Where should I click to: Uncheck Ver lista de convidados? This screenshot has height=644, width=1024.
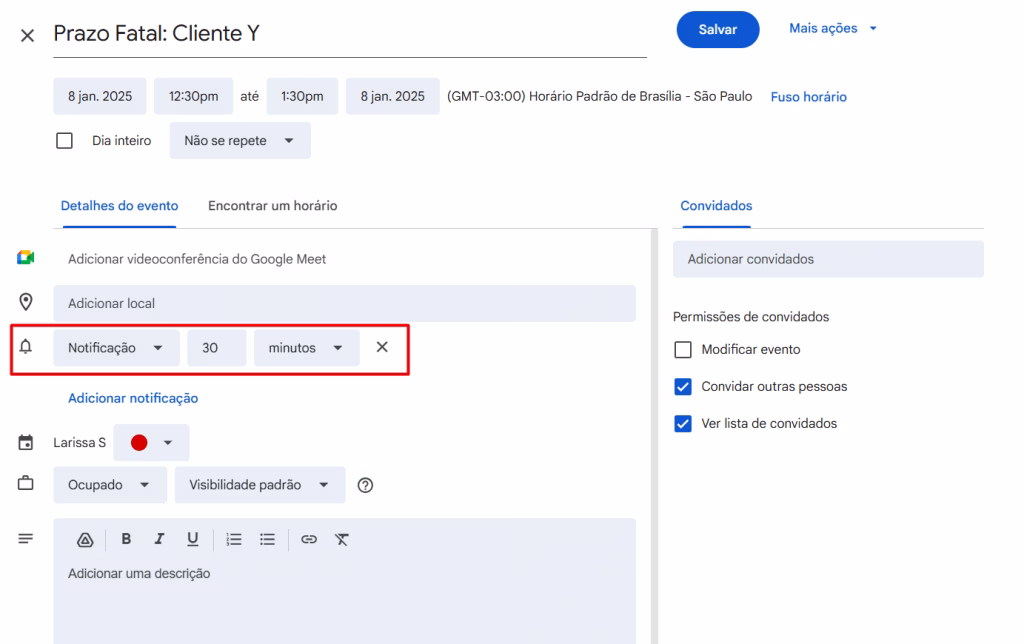pos(682,424)
